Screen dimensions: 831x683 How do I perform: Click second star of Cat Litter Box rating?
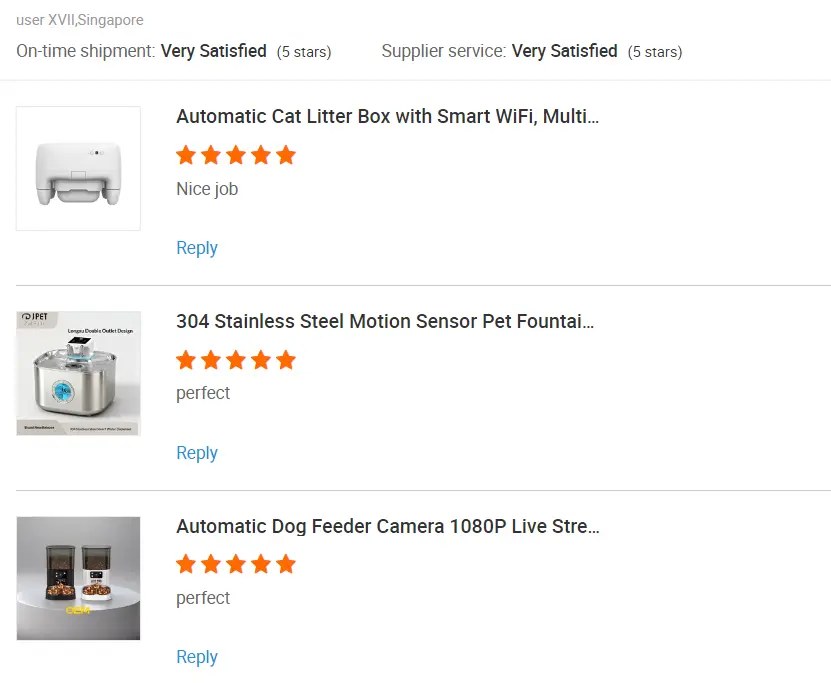point(211,155)
